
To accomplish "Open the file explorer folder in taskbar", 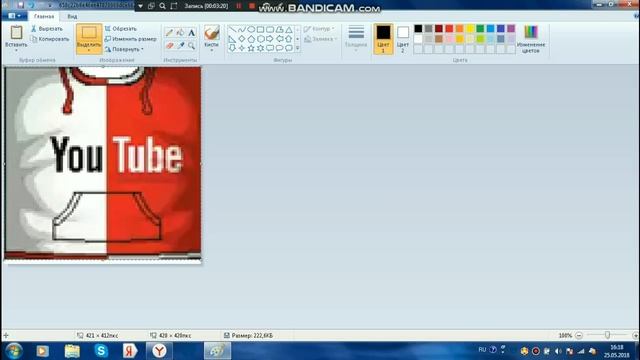I will (72, 351).
